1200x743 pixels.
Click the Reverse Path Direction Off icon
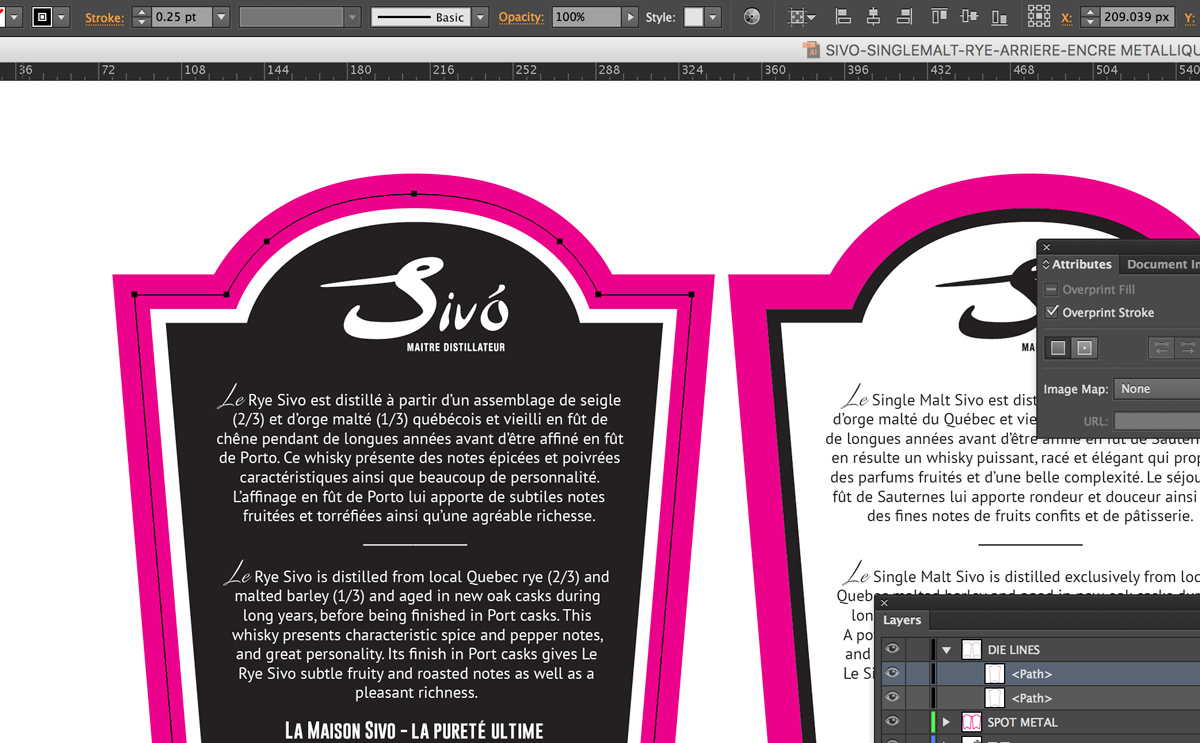(1161, 348)
